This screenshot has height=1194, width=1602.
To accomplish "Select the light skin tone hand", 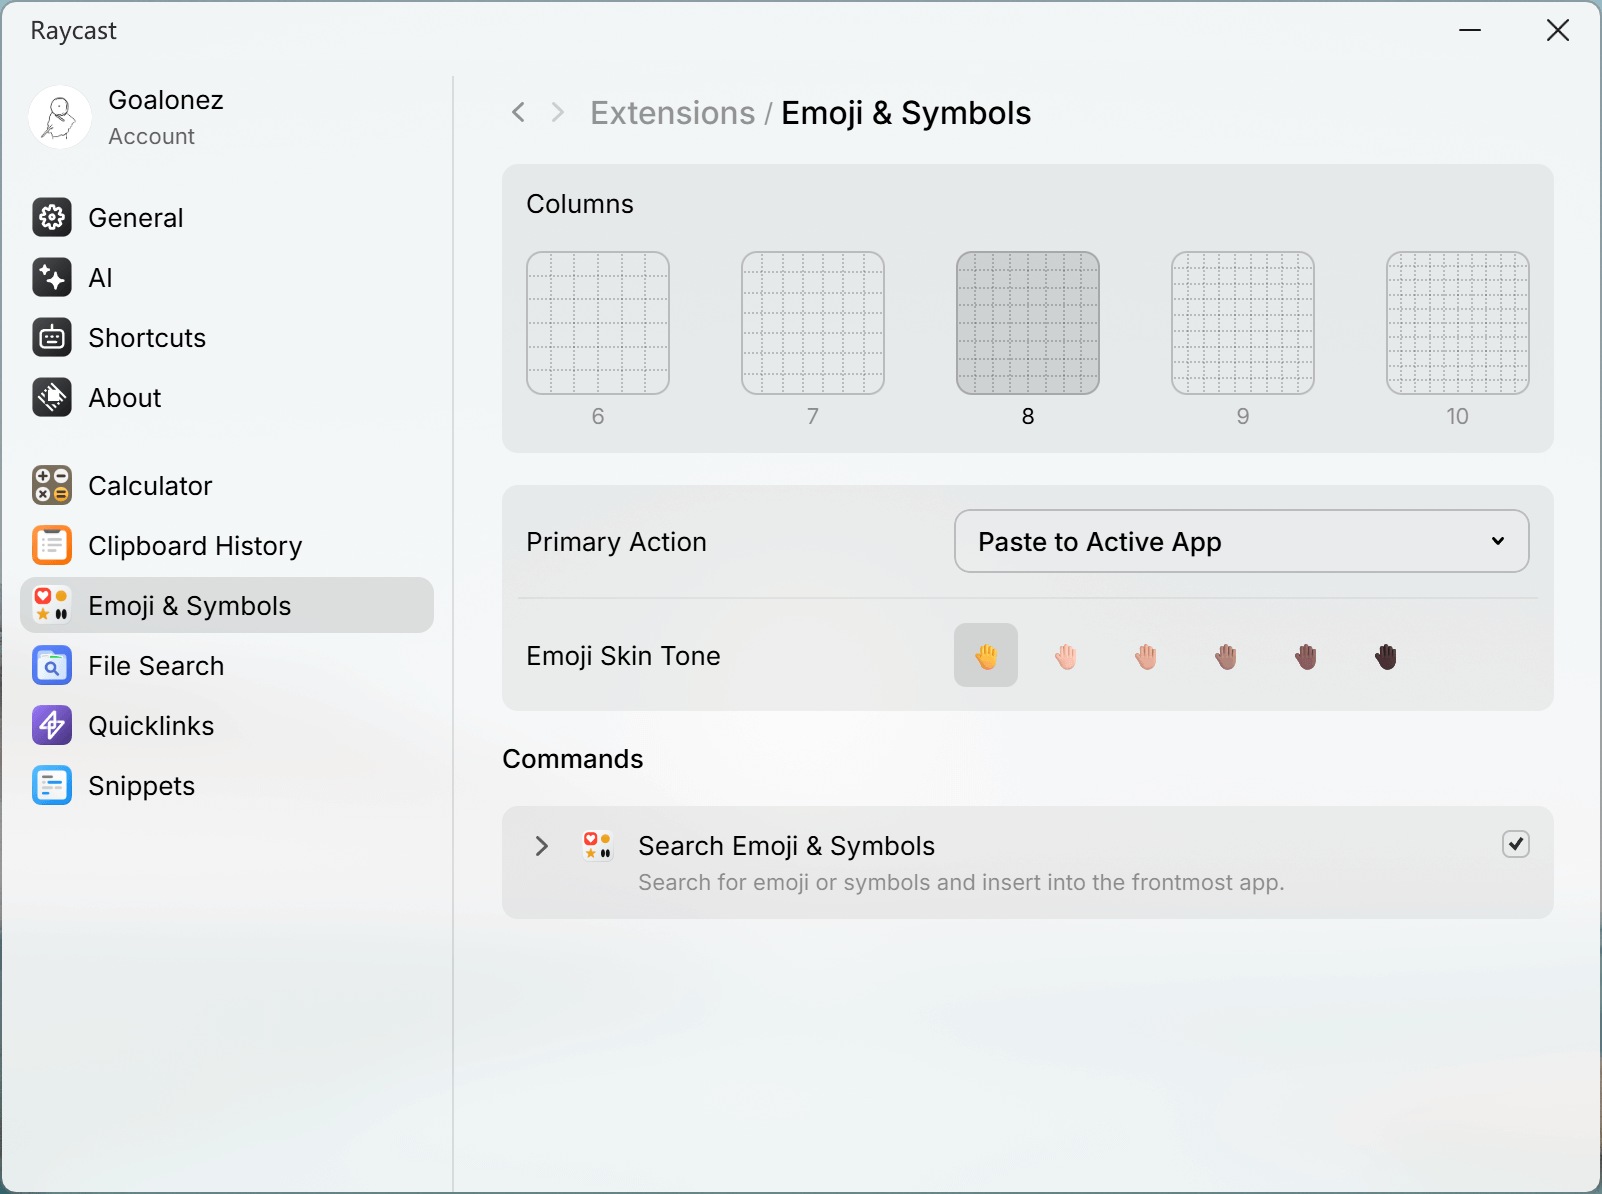I will pyautogui.click(x=1066, y=656).
